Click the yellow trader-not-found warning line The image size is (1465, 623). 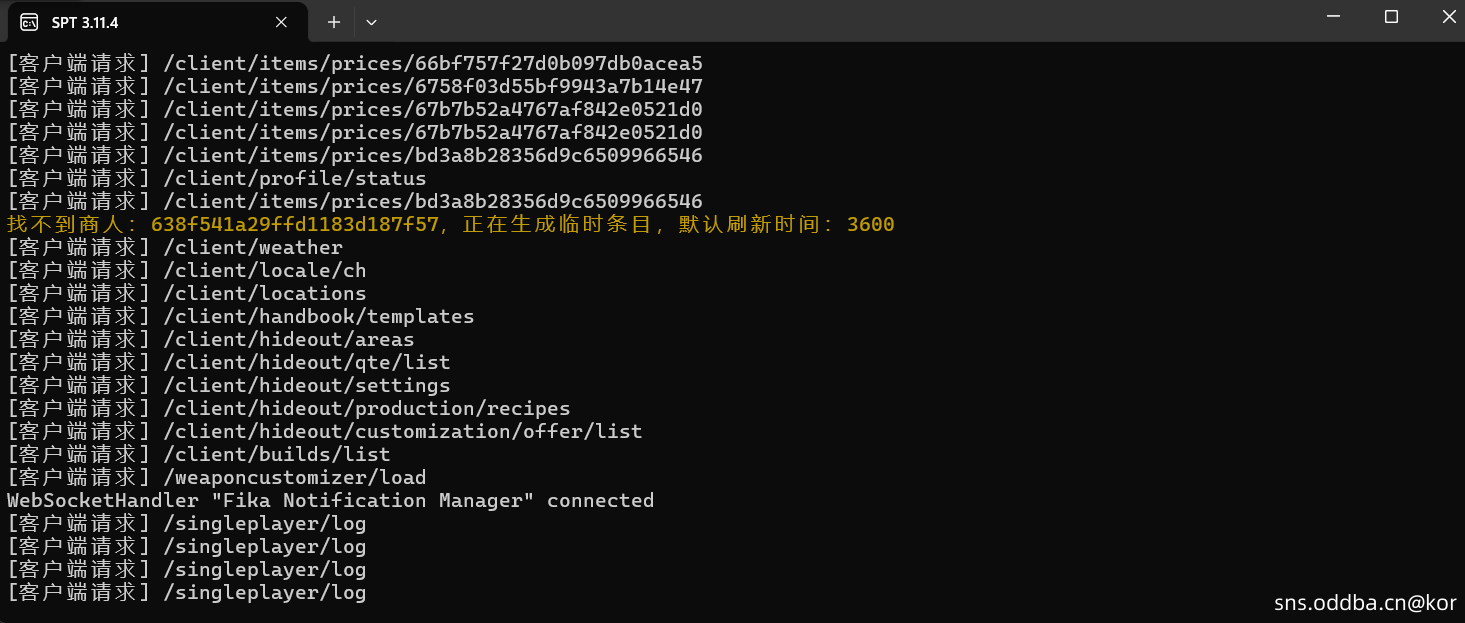tap(450, 225)
